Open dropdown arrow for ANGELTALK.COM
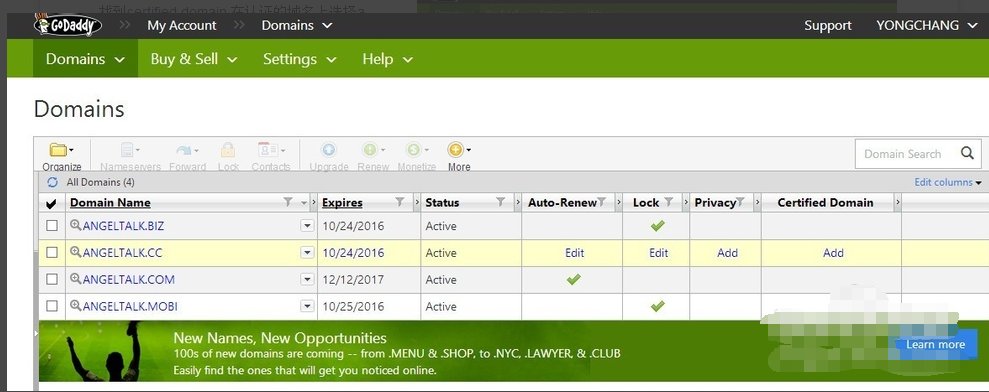 click(x=307, y=279)
